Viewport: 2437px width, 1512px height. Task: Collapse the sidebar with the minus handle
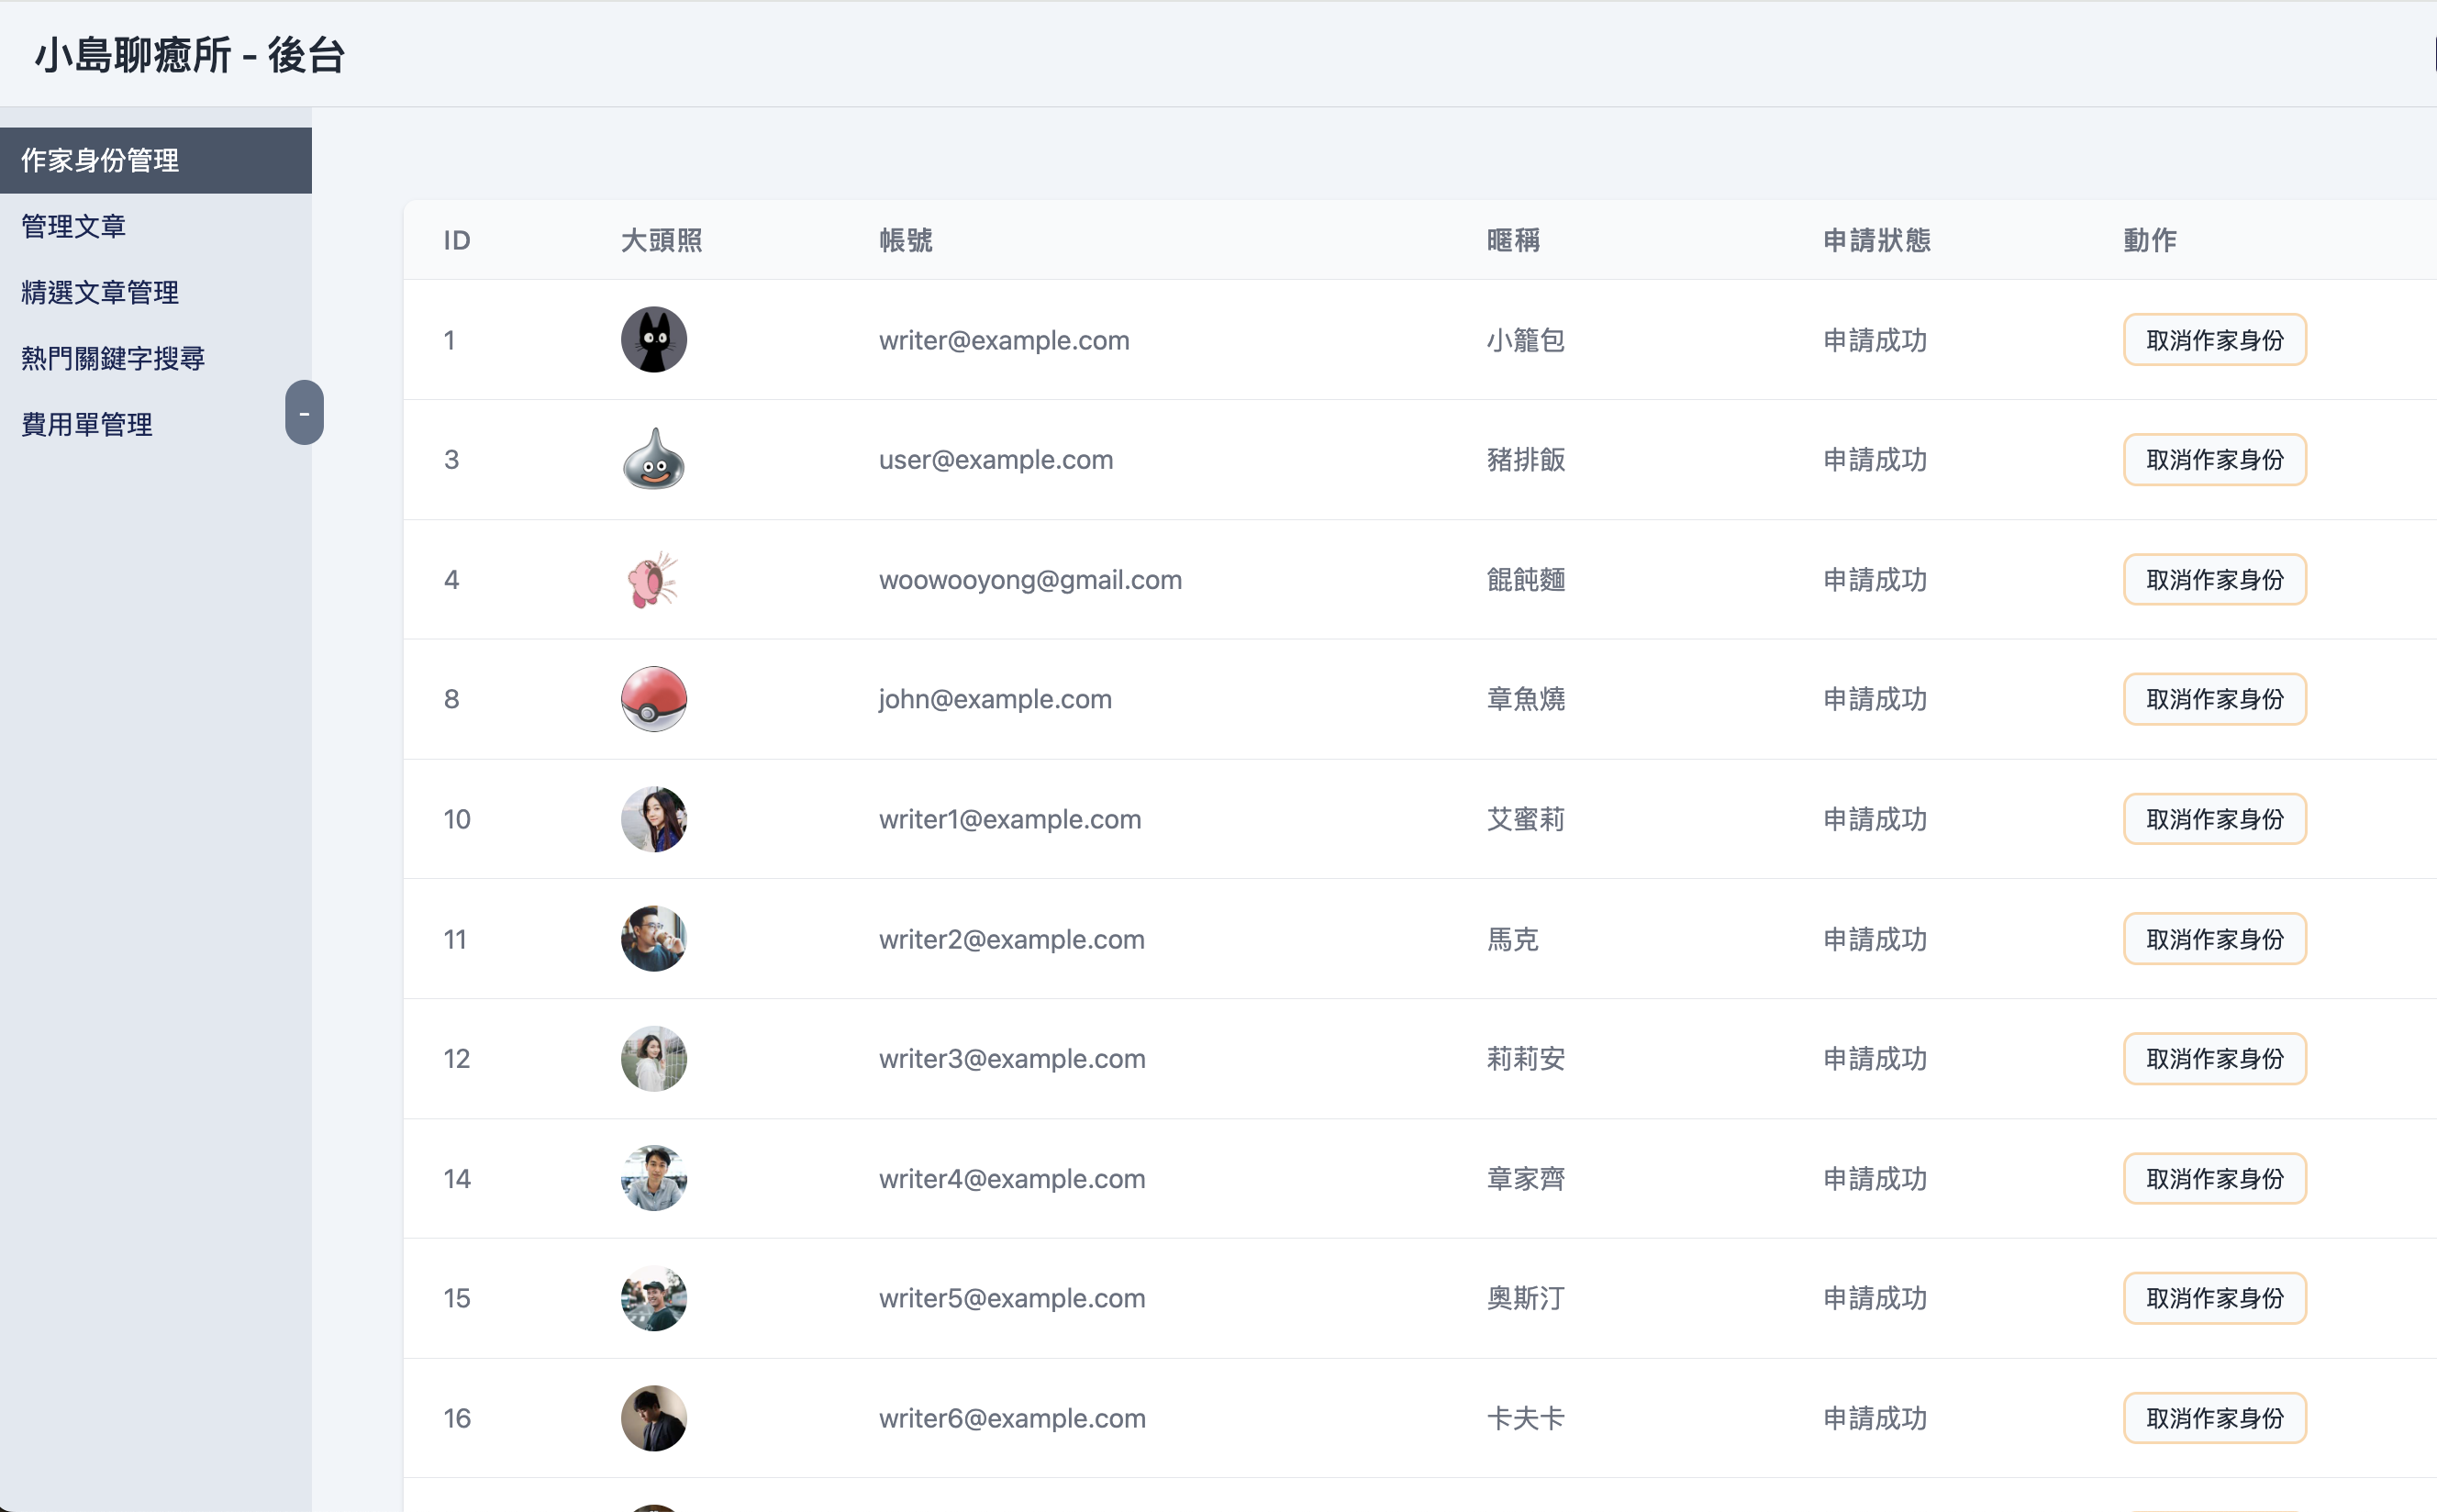pos(304,412)
